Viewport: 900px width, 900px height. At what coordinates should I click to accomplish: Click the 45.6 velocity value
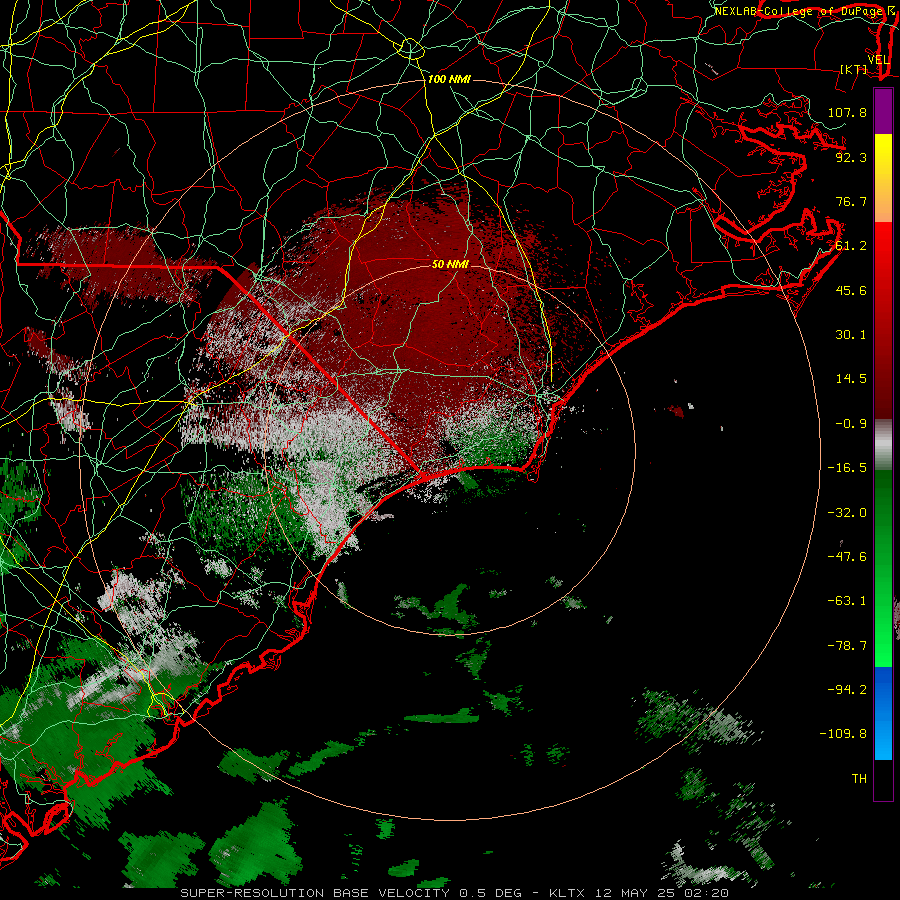(851, 290)
